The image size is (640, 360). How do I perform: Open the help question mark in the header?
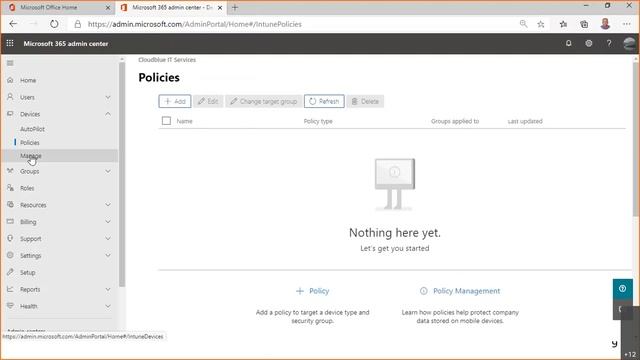tap(609, 43)
